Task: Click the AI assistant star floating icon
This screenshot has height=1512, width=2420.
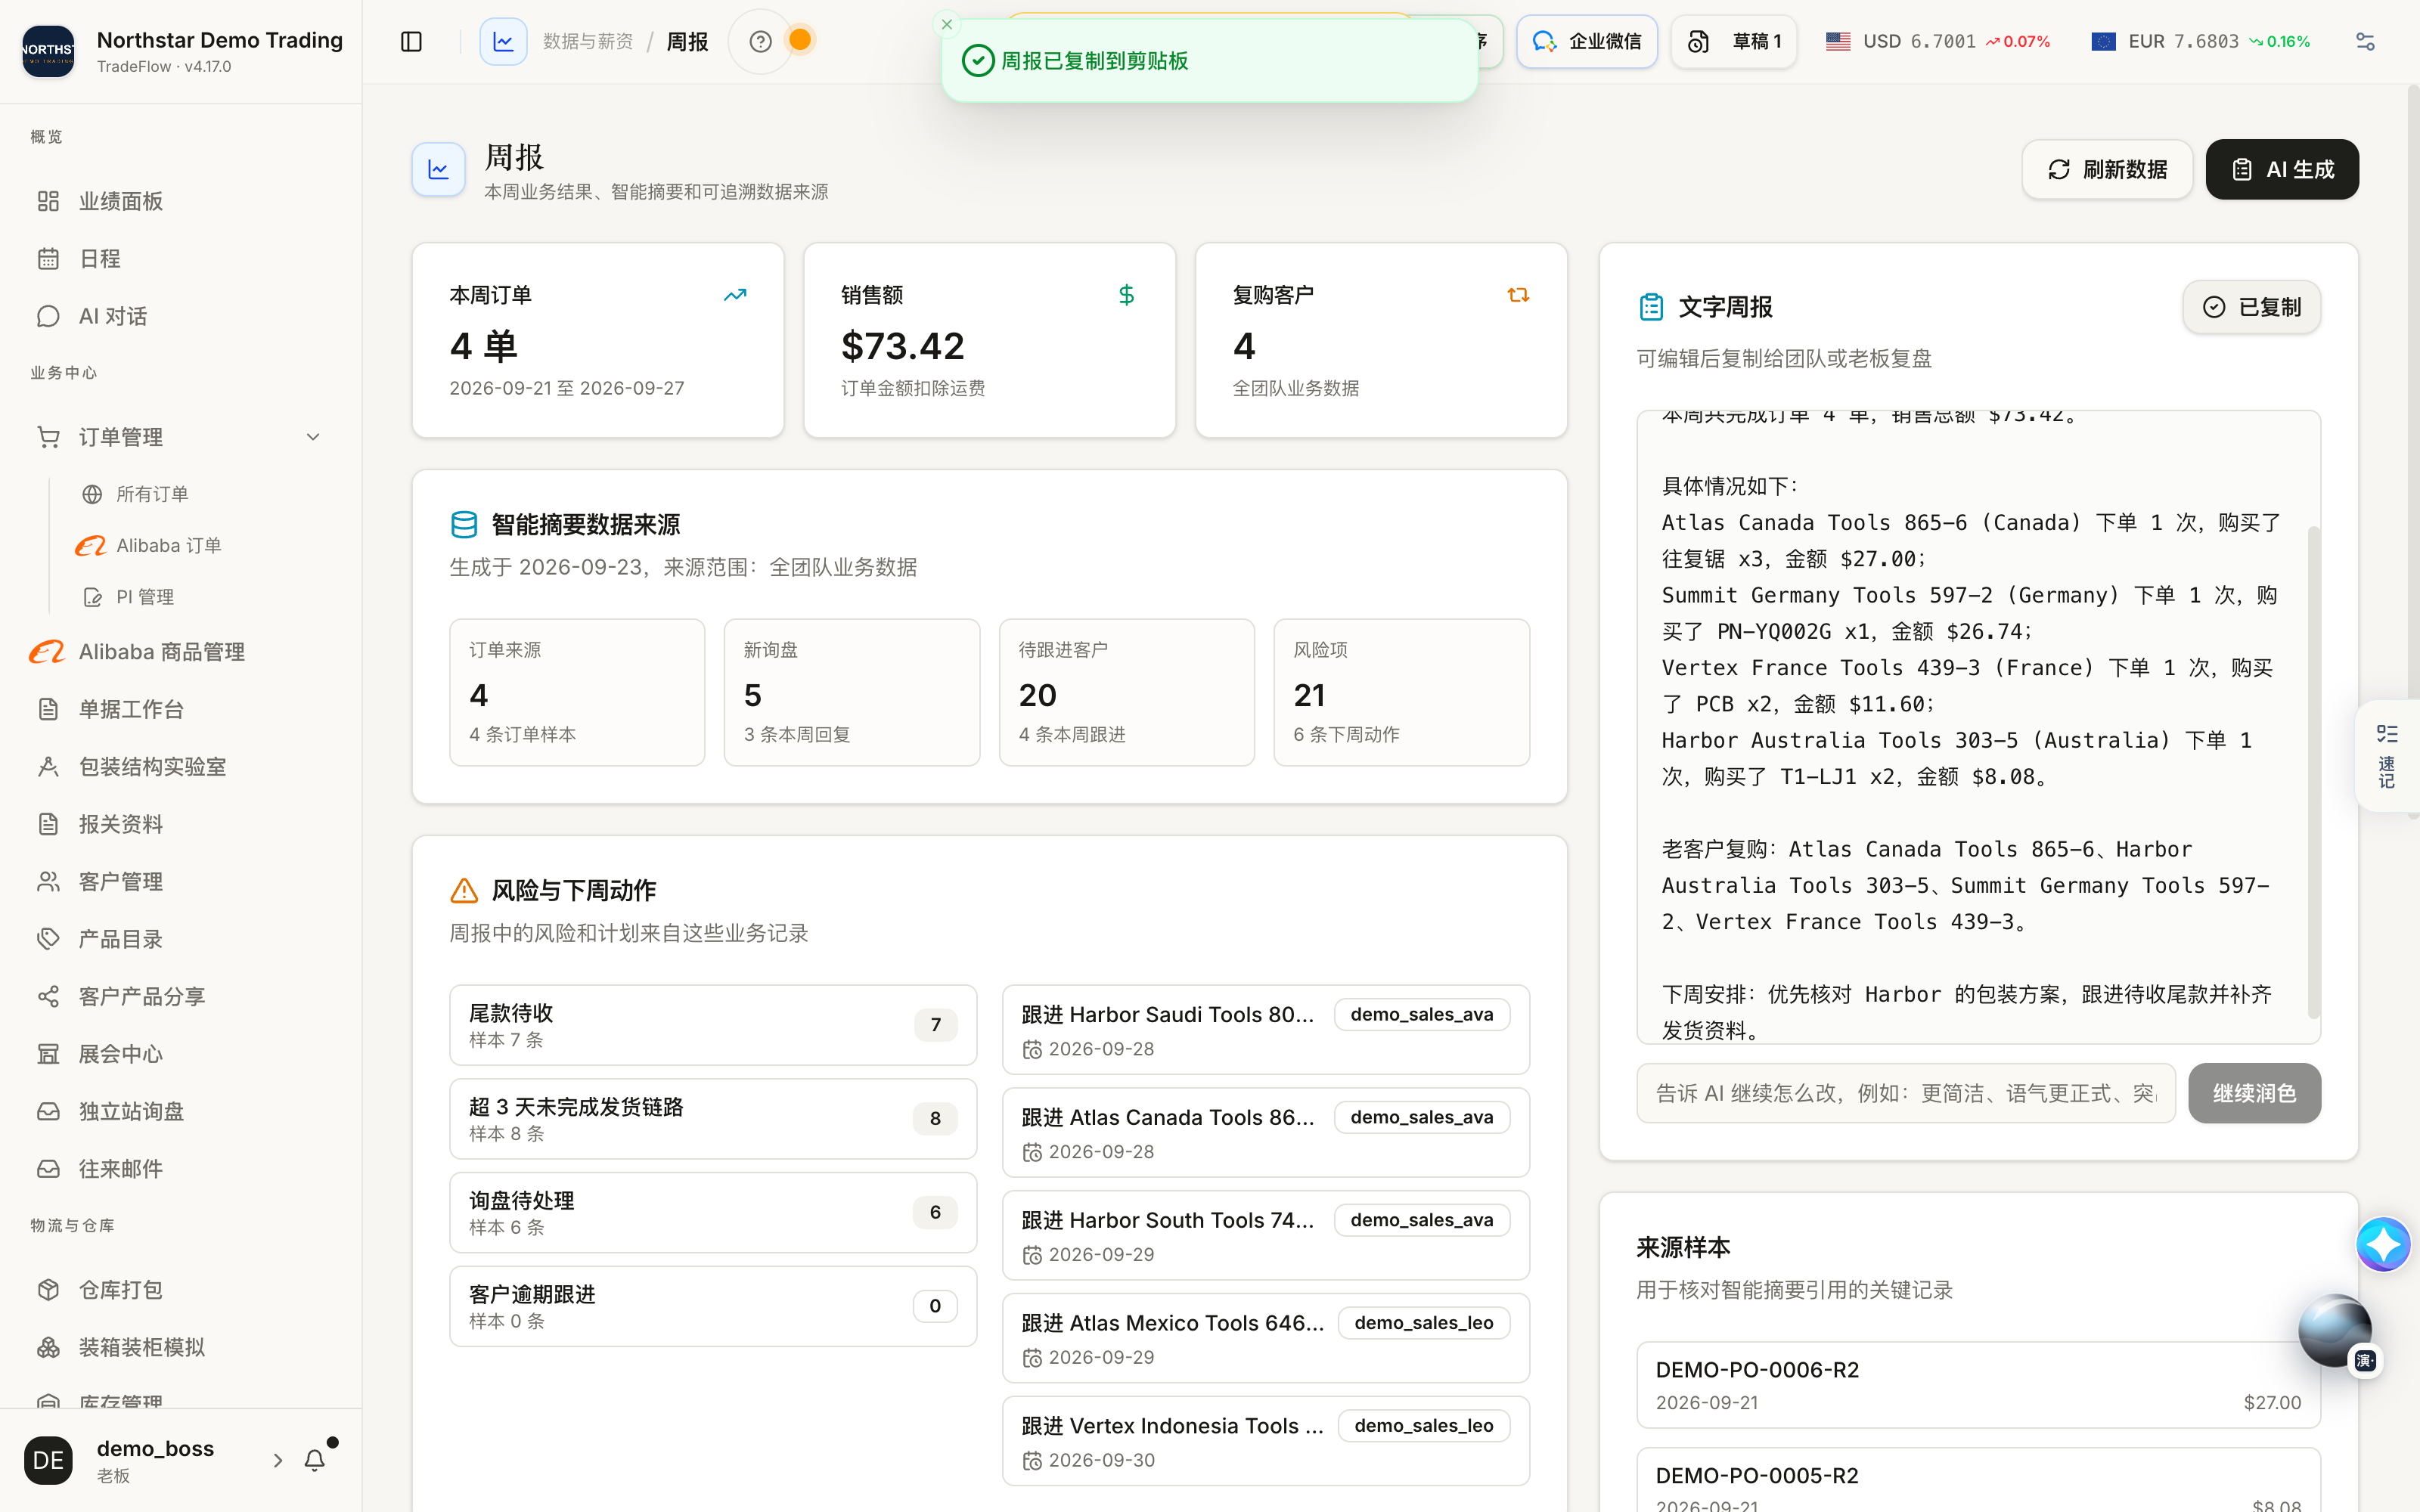Action: click(x=2383, y=1244)
